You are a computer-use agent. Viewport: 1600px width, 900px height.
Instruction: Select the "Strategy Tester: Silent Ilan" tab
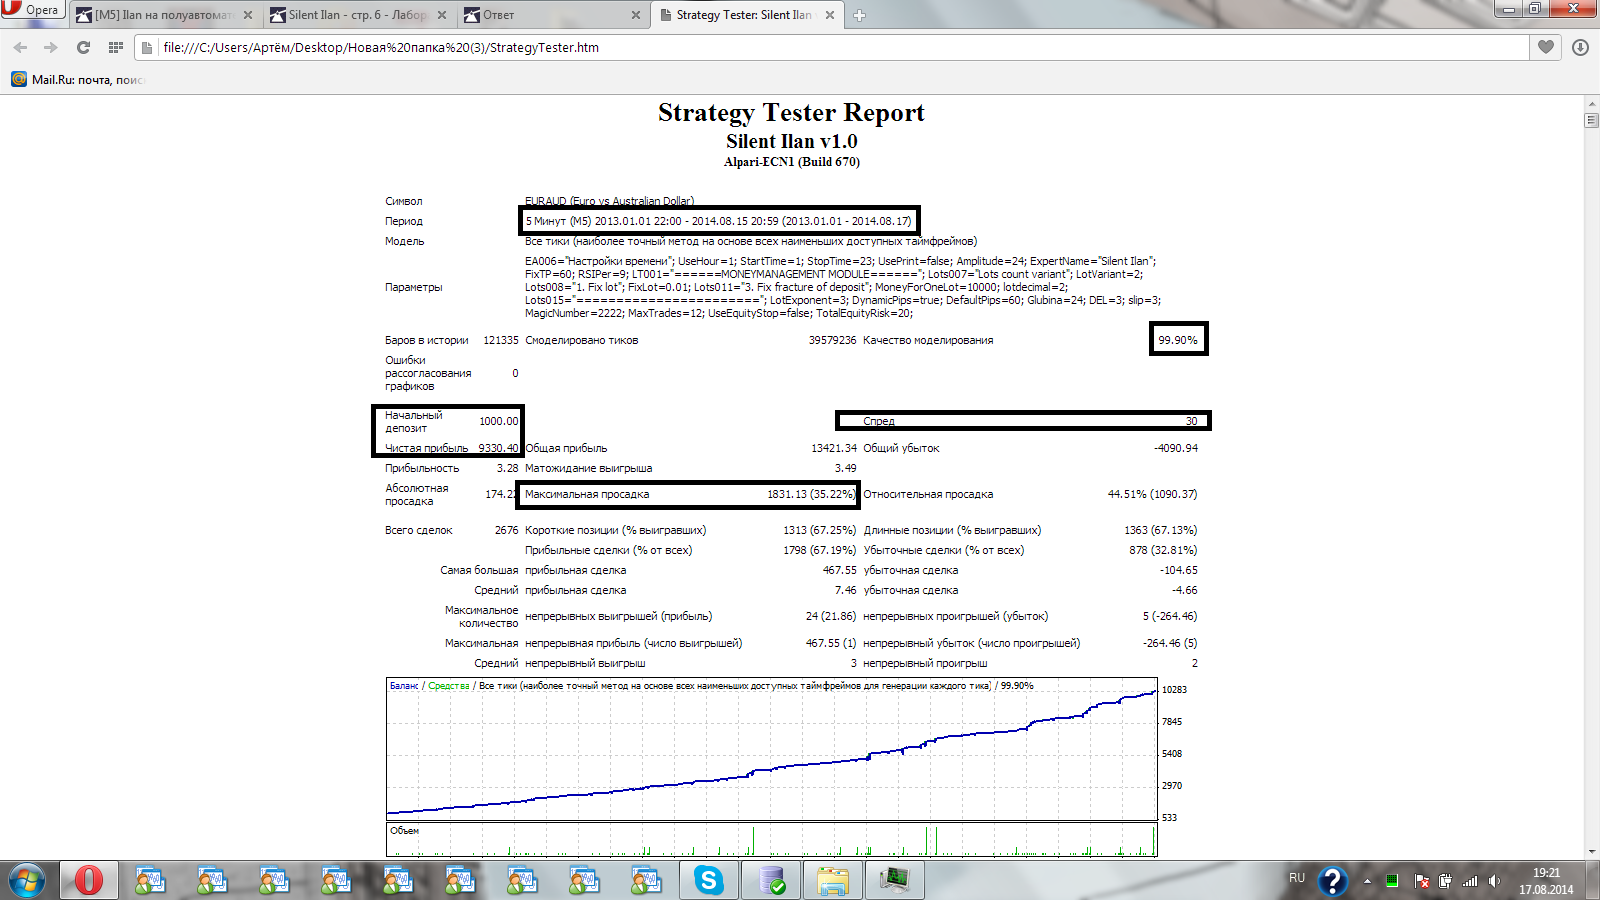click(746, 15)
